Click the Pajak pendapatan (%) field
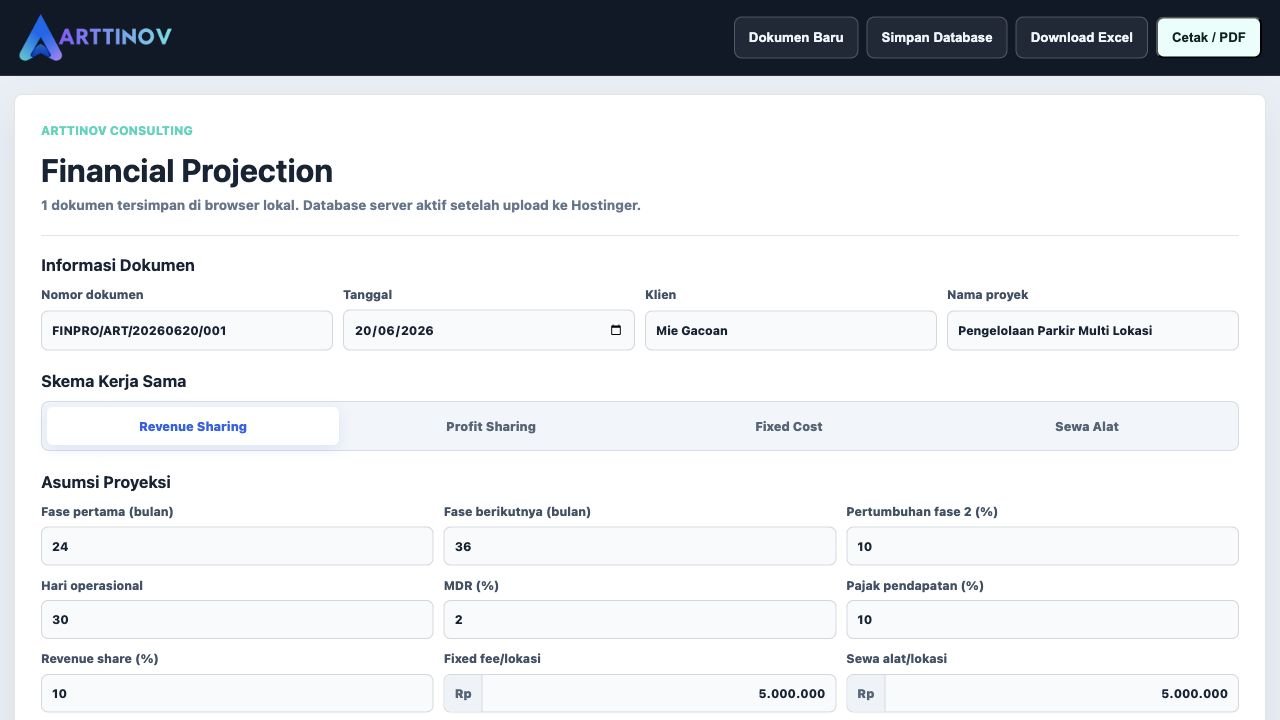The width and height of the screenshot is (1280, 720). coord(1042,619)
